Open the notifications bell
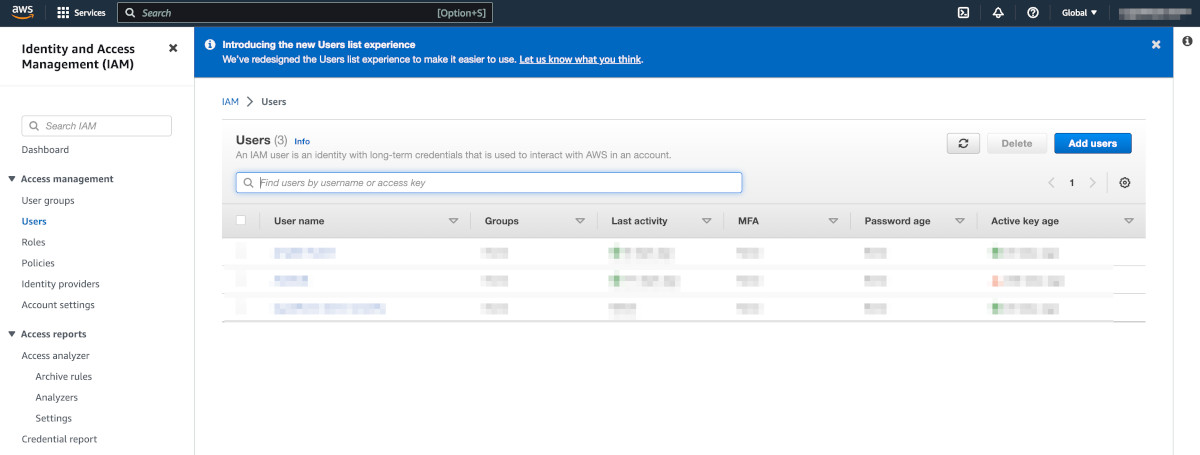 click(998, 13)
